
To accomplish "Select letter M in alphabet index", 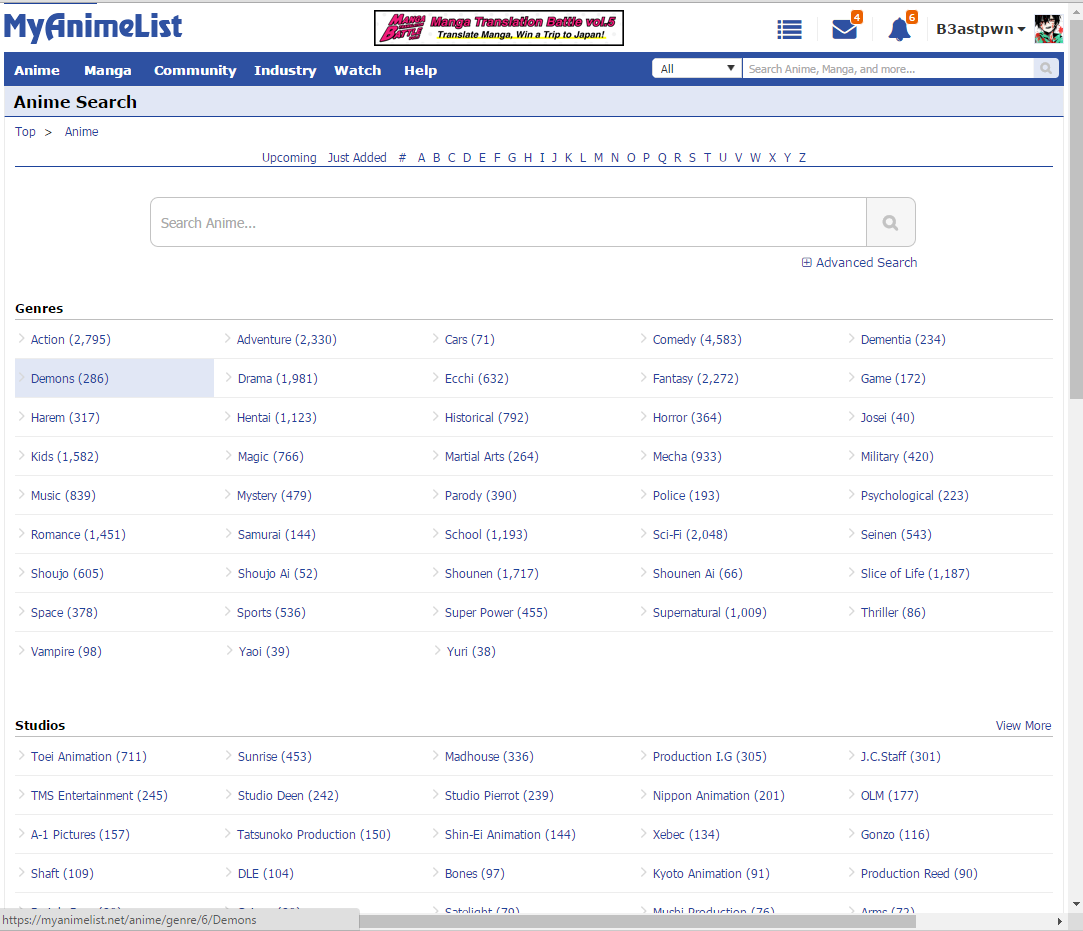I will (598, 157).
